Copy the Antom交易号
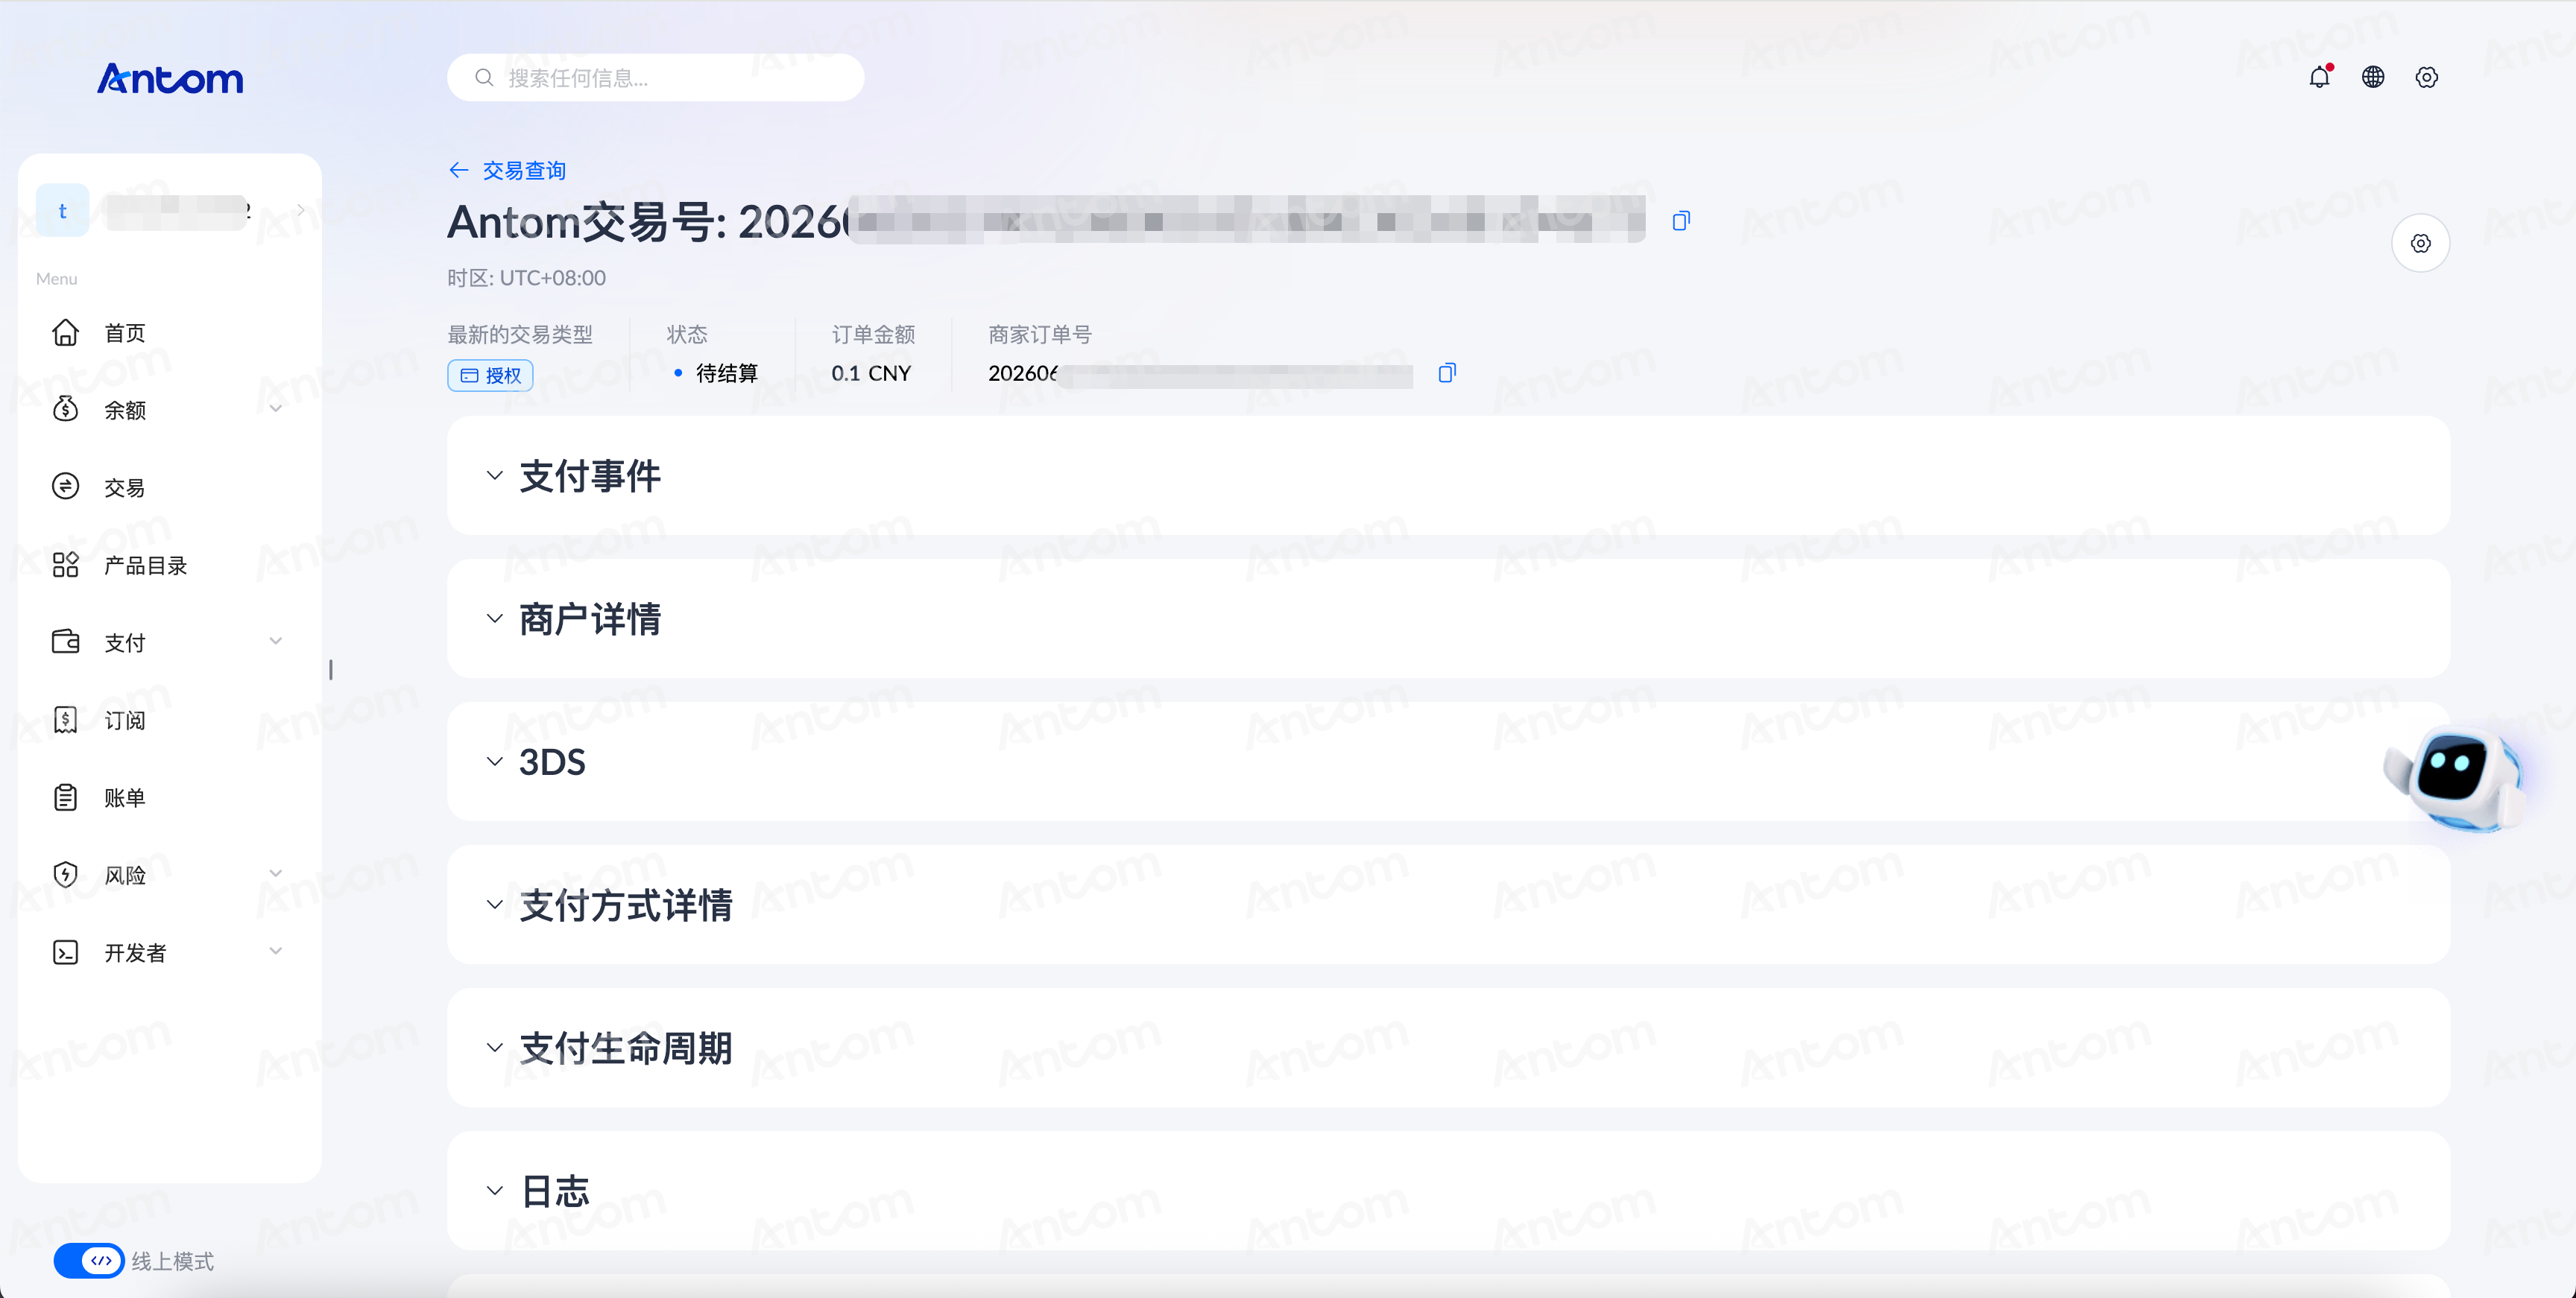The image size is (2576, 1298). [x=1681, y=220]
